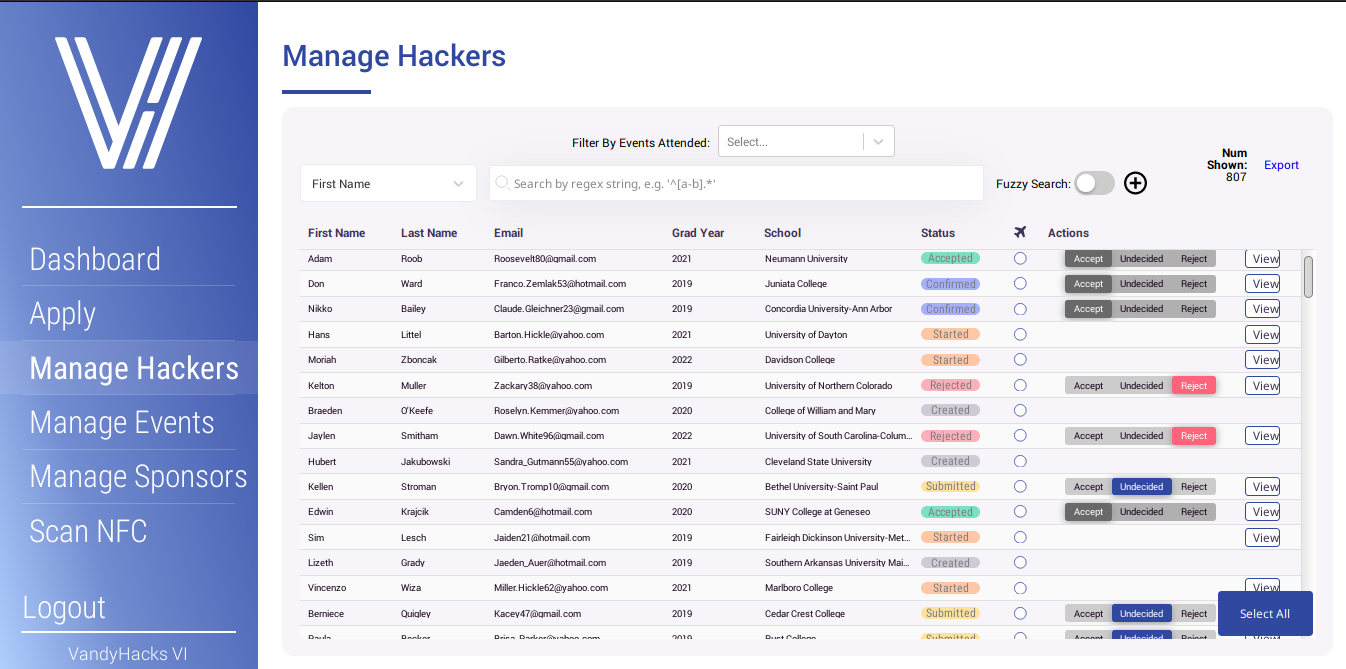
Task: Open the First Name search field dropdown
Action: 388,183
